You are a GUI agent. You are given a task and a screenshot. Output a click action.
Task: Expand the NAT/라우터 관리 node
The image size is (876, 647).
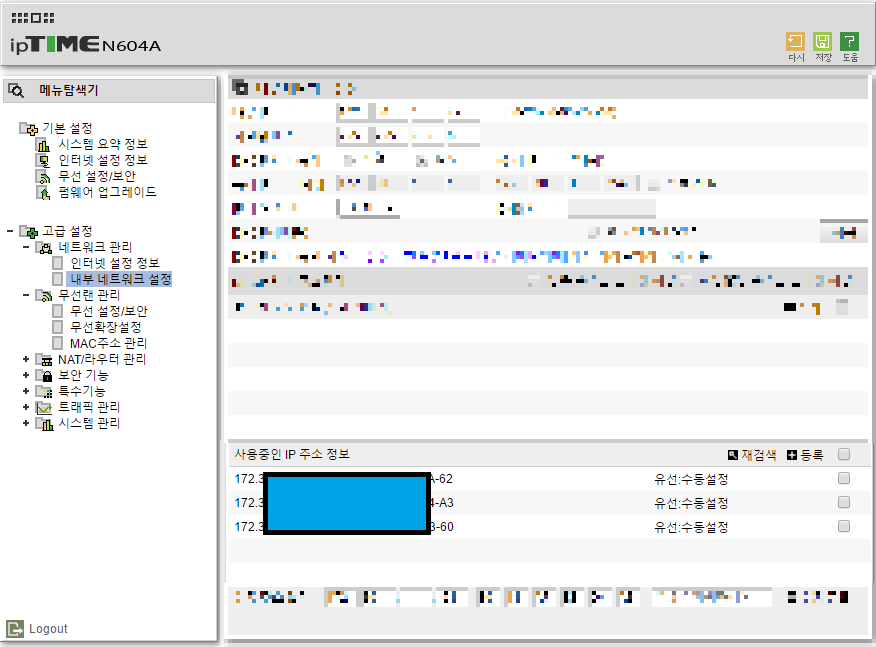click(x=26, y=359)
